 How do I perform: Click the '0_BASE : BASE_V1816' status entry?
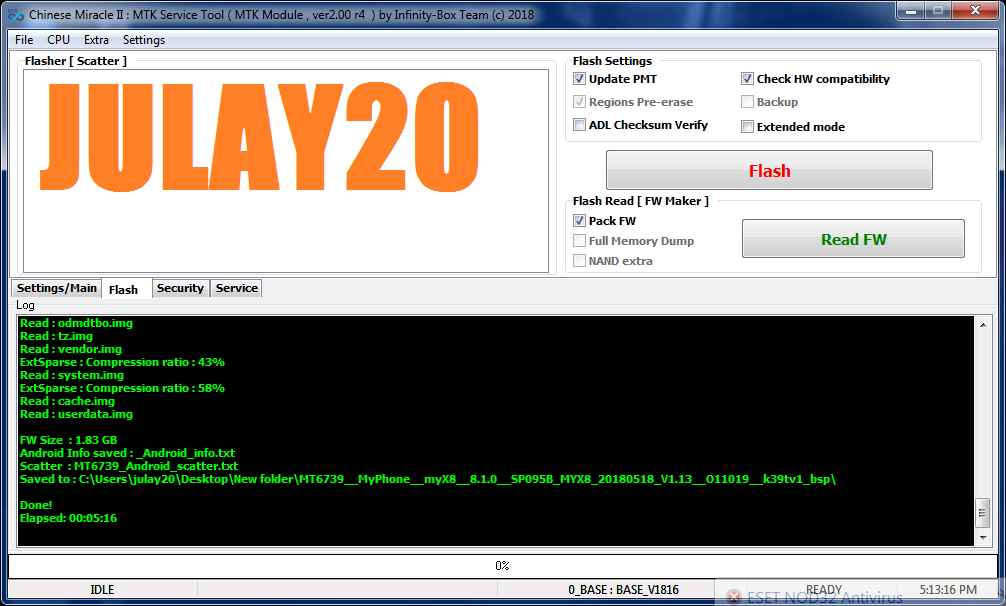click(x=623, y=589)
